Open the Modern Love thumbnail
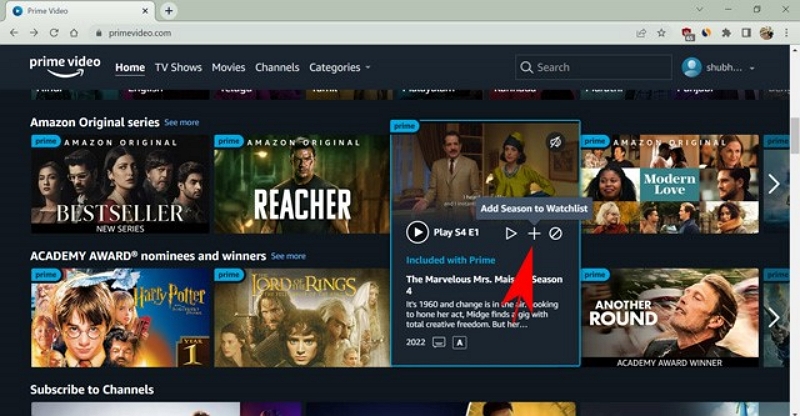800x416 pixels. click(x=670, y=184)
